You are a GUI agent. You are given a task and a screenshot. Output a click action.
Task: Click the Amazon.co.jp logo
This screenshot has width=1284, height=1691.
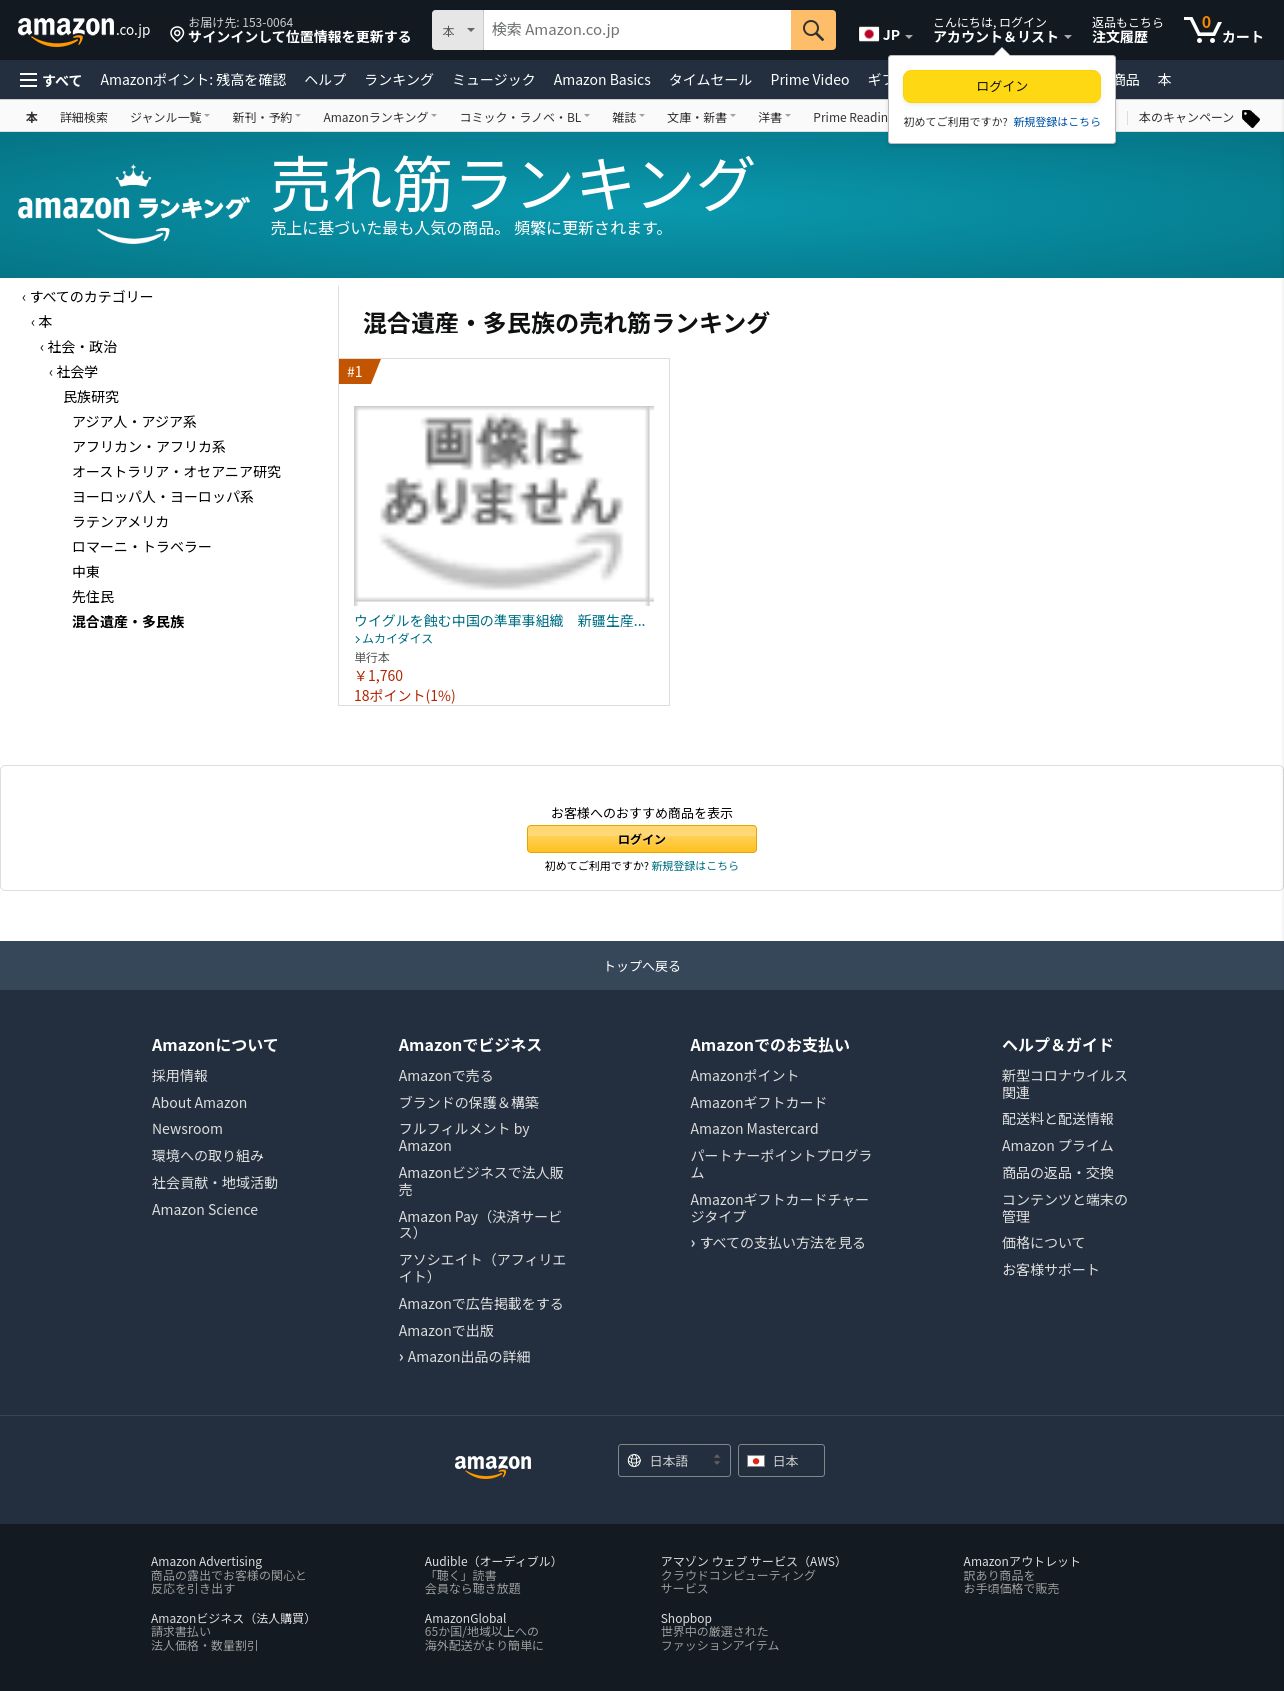84,31
